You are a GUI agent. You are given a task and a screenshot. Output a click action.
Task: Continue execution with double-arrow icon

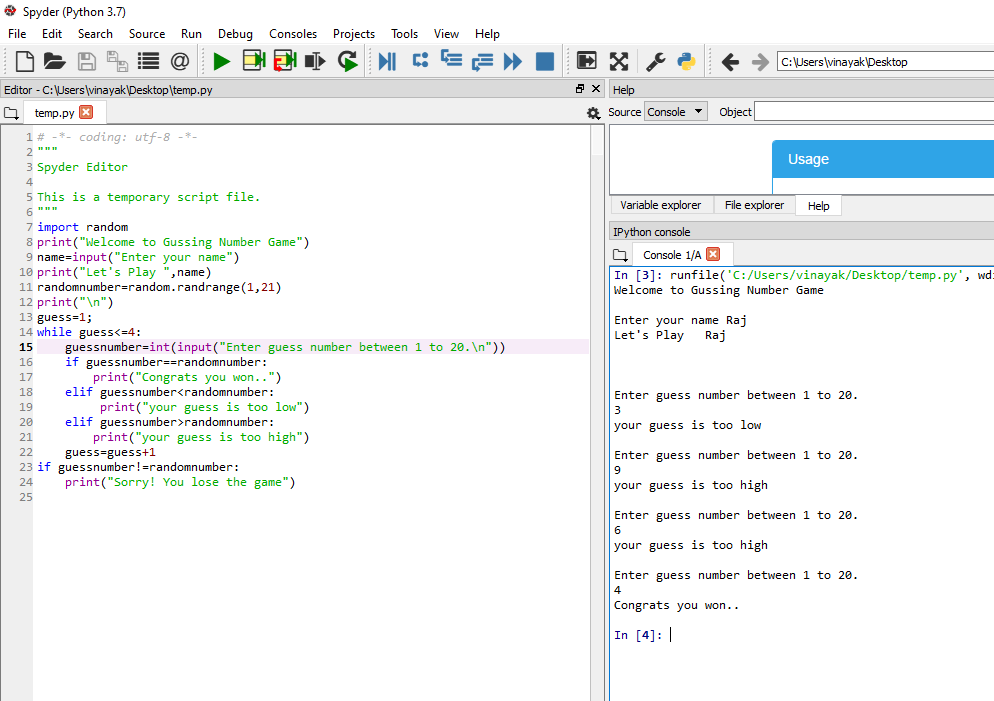513,61
